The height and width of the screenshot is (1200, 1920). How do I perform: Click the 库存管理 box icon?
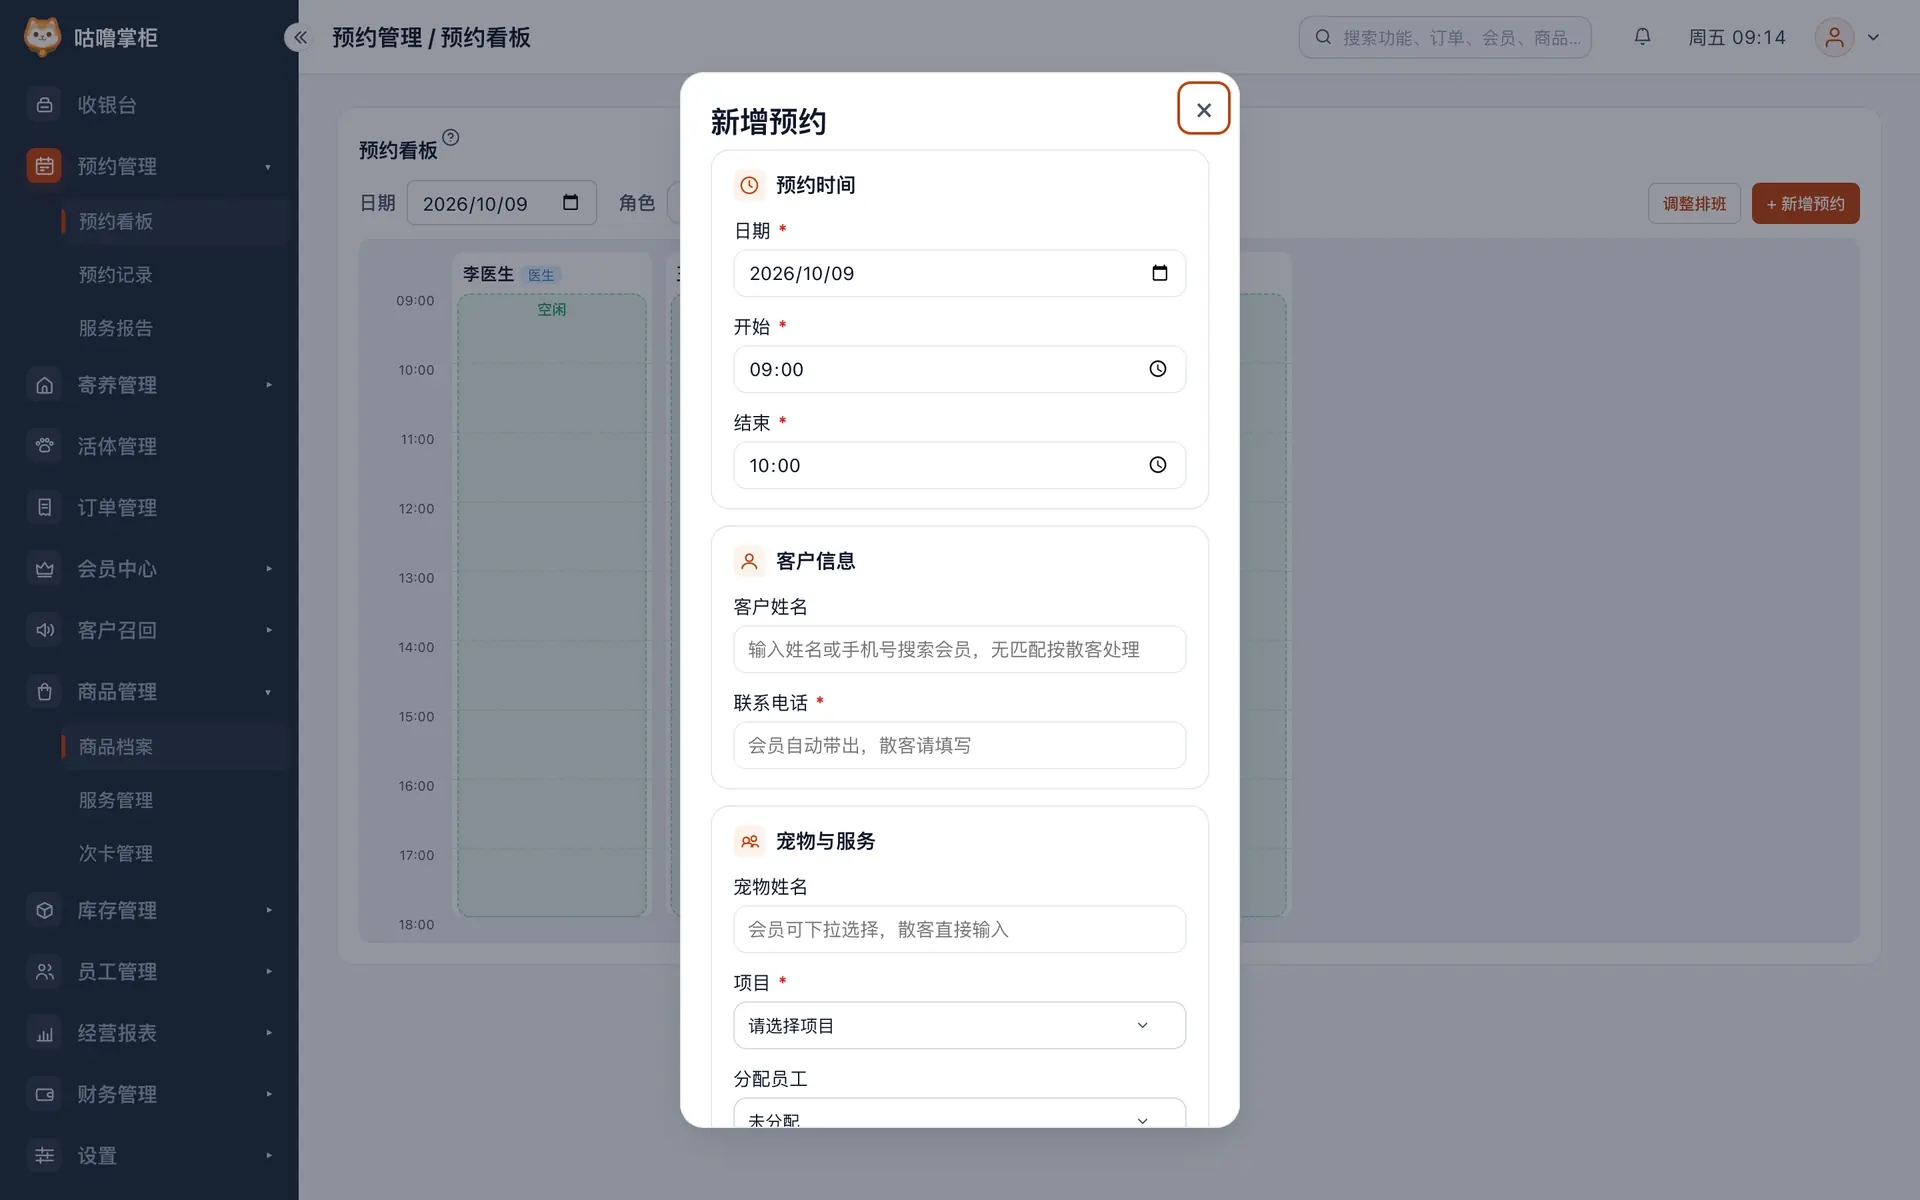coord(44,910)
